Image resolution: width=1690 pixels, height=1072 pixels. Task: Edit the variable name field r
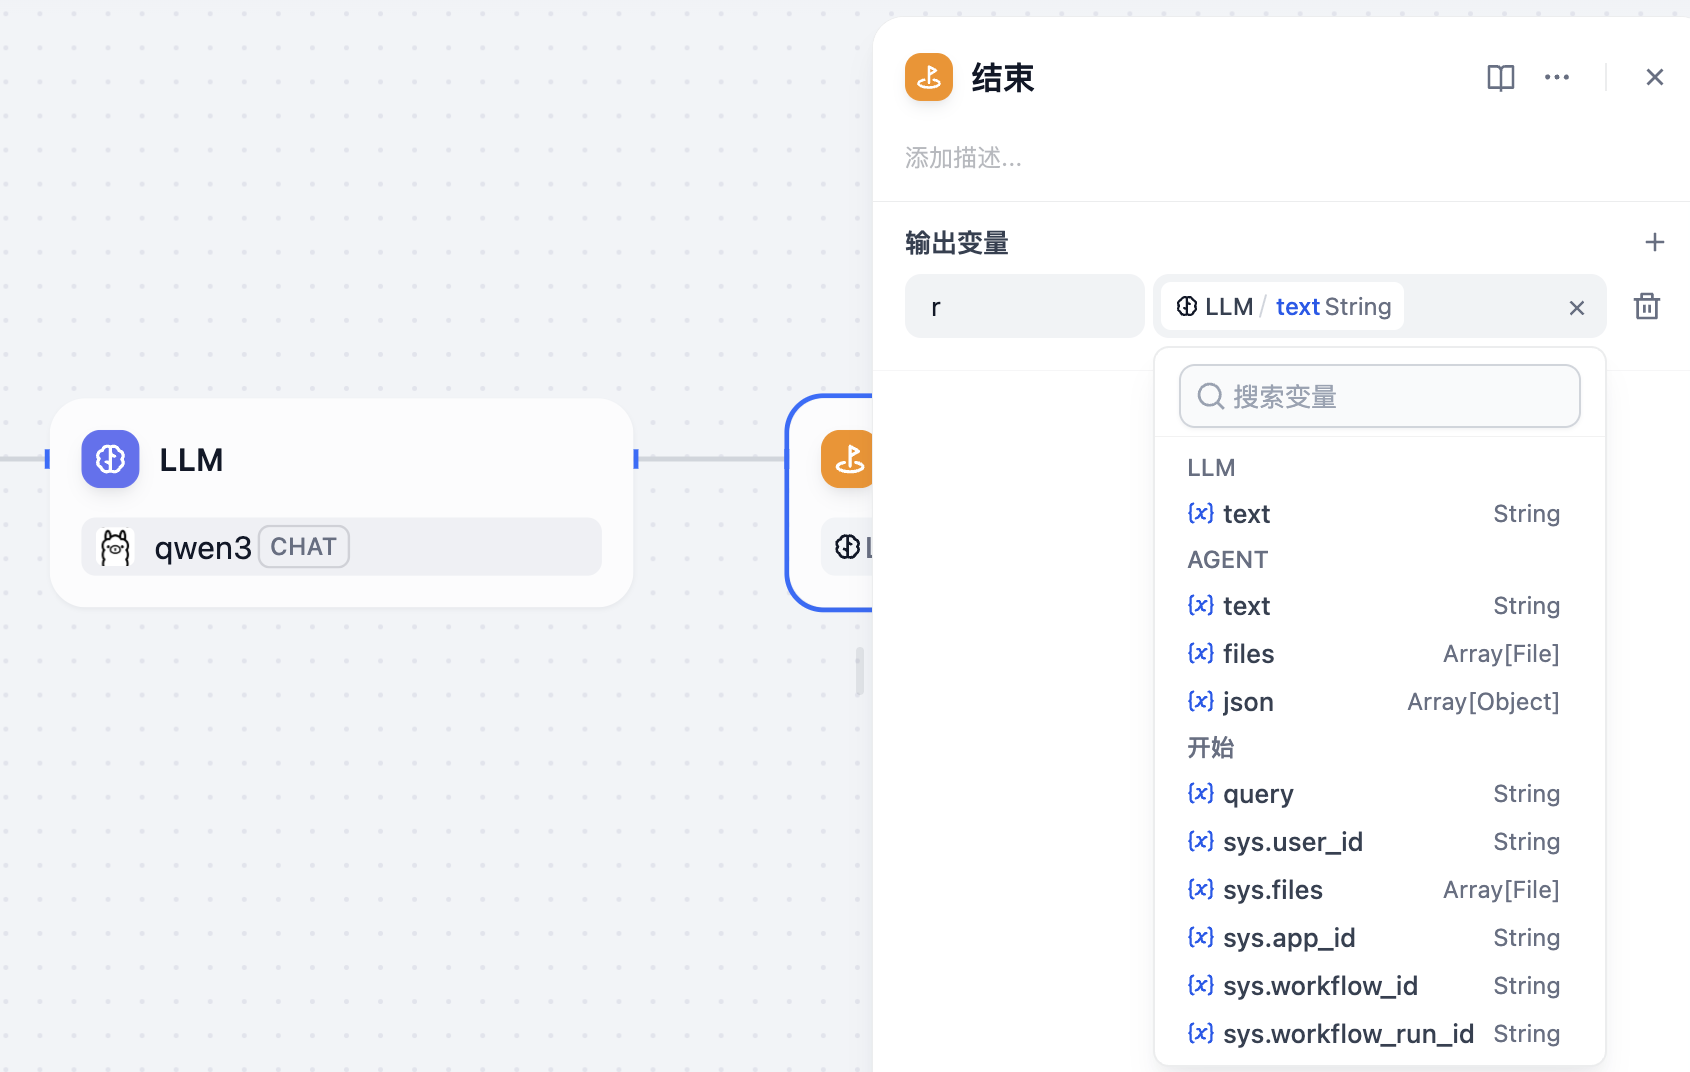click(x=1024, y=307)
